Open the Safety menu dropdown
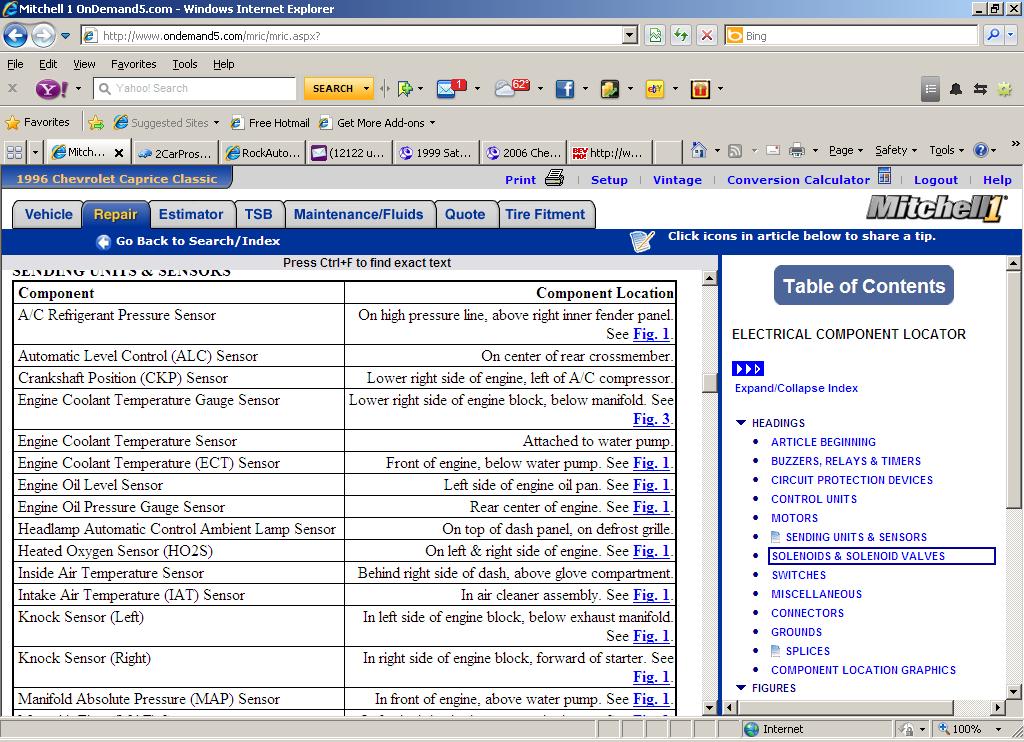This screenshot has width=1024, height=742. point(896,151)
